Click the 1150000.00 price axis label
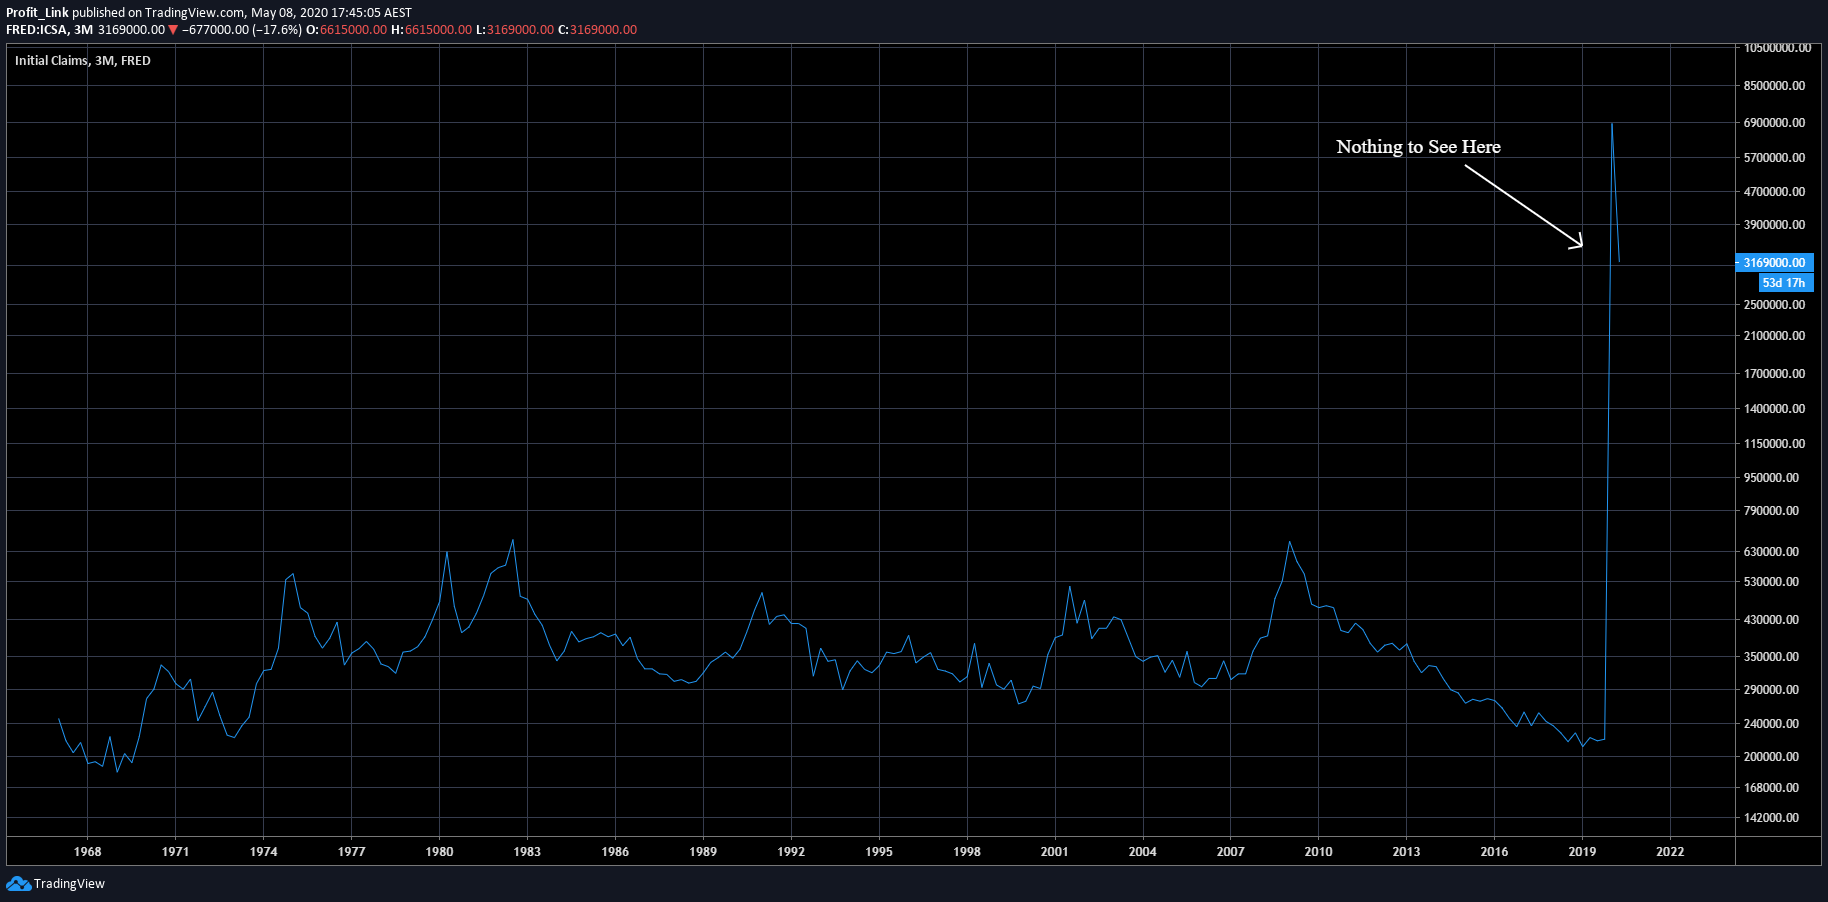This screenshot has height=902, width=1828. click(1774, 443)
